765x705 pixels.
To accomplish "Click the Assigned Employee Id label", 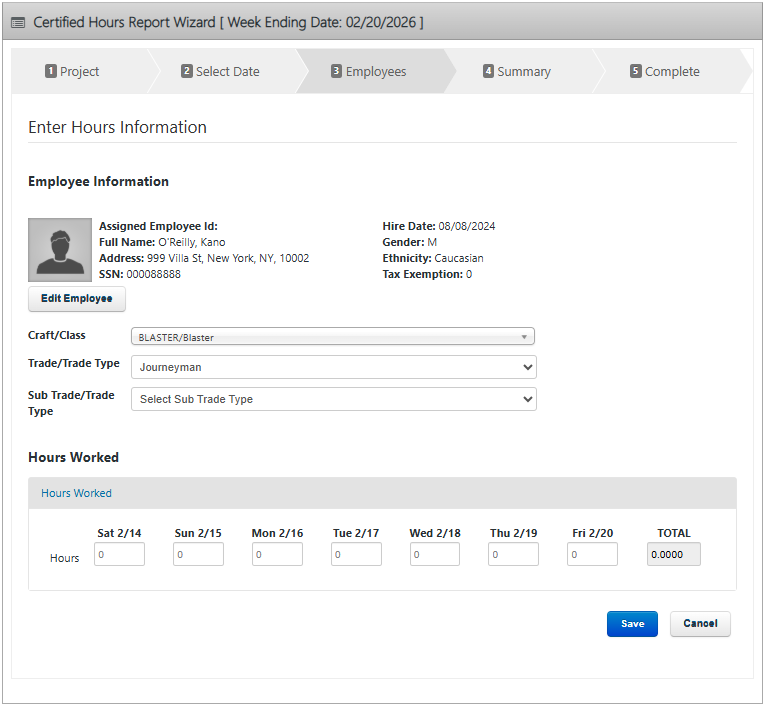I will click(x=159, y=226).
